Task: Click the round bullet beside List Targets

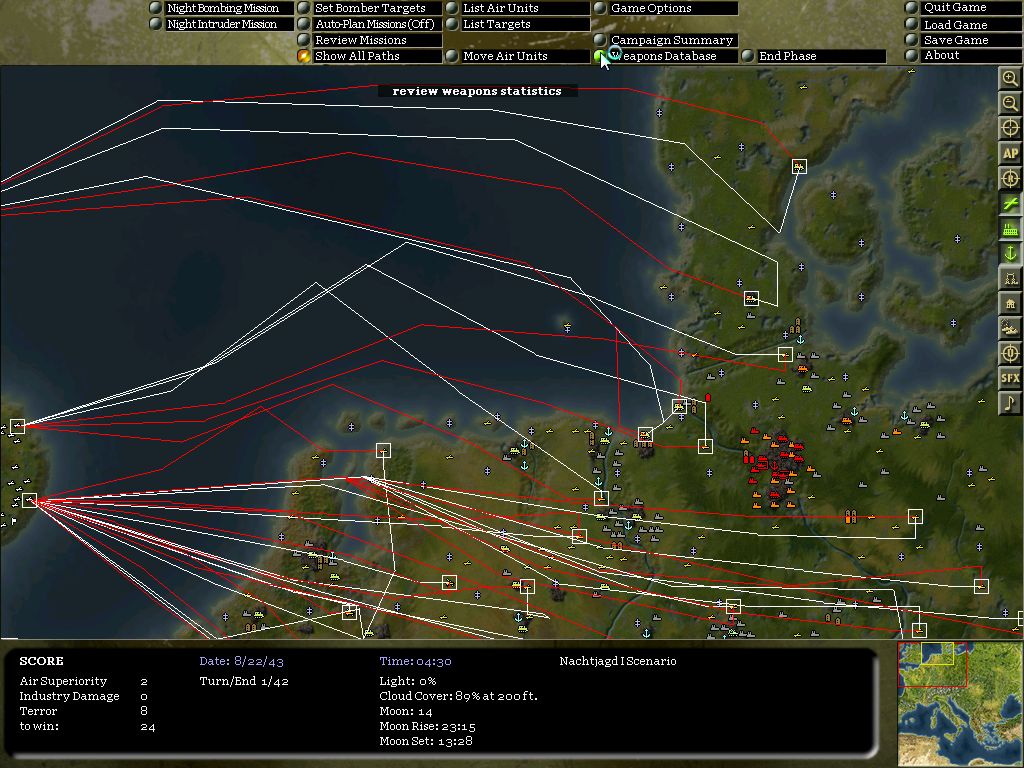Action: (x=452, y=24)
